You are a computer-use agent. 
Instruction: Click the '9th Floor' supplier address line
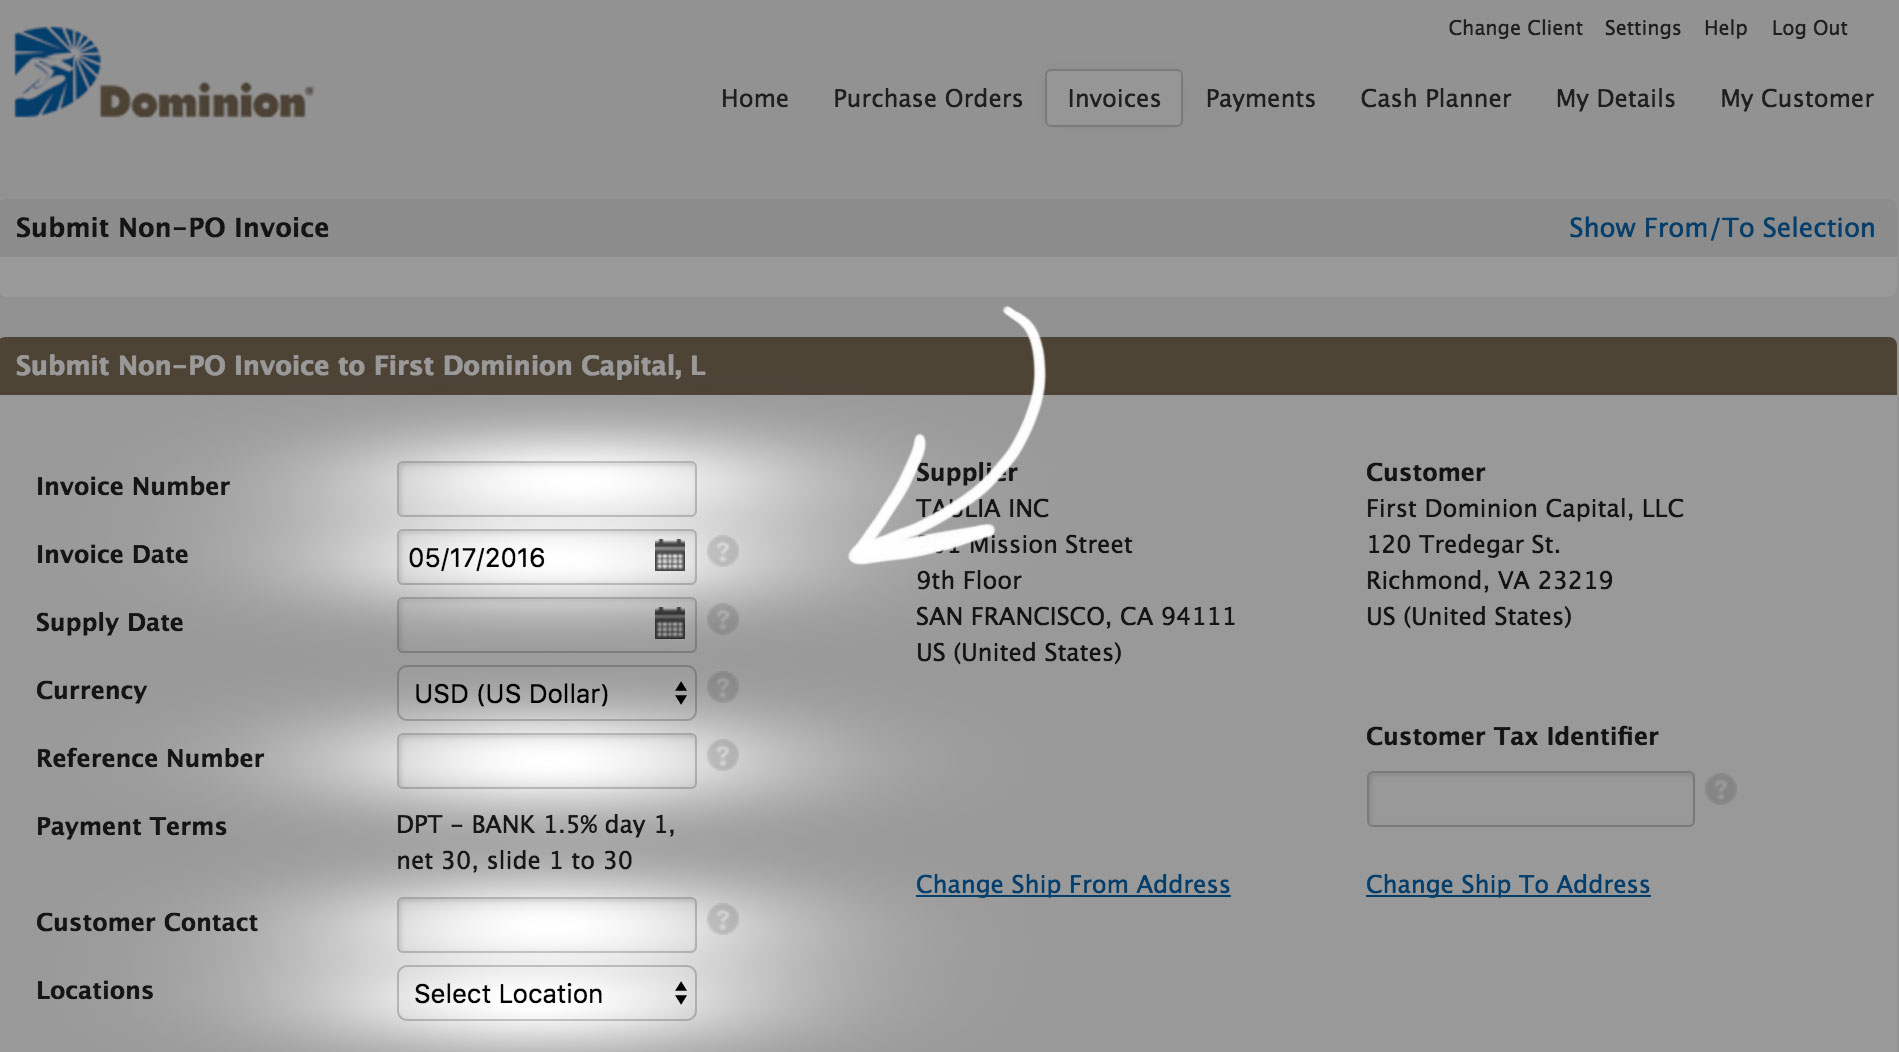pyautogui.click(x=968, y=580)
